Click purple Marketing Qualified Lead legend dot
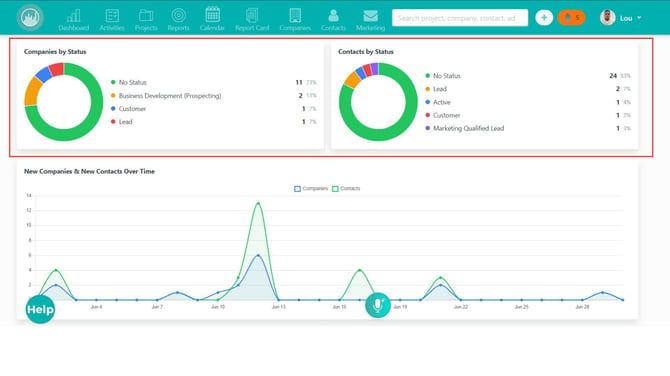The height and width of the screenshot is (376, 670). tap(427, 128)
